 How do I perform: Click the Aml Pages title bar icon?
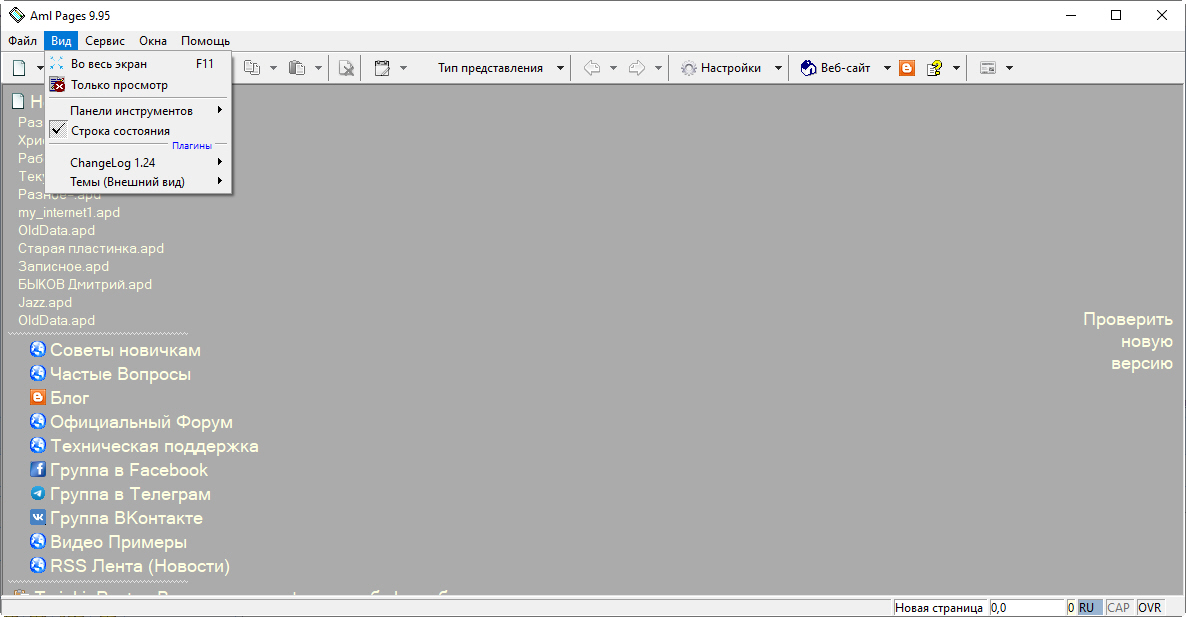pos(17,15)
